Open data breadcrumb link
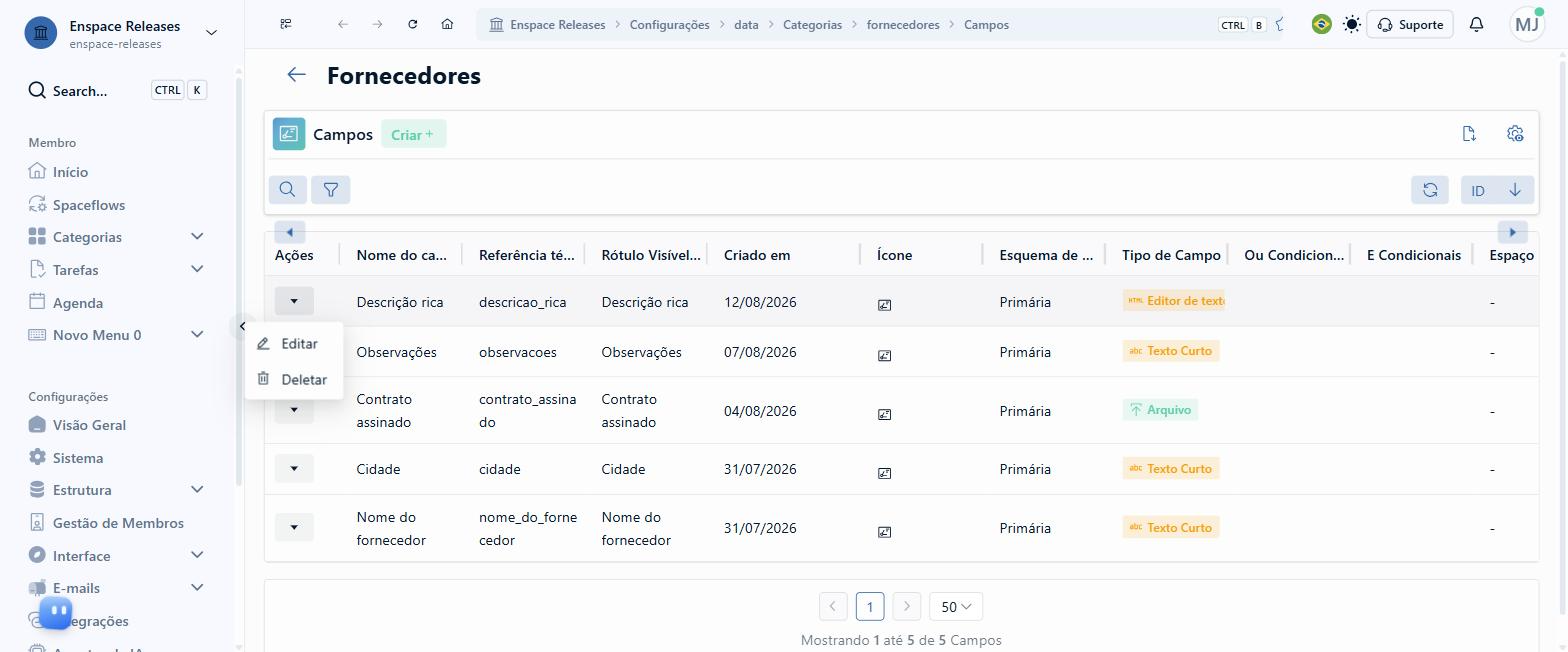The image size is (1568, 652). point(746,25)
